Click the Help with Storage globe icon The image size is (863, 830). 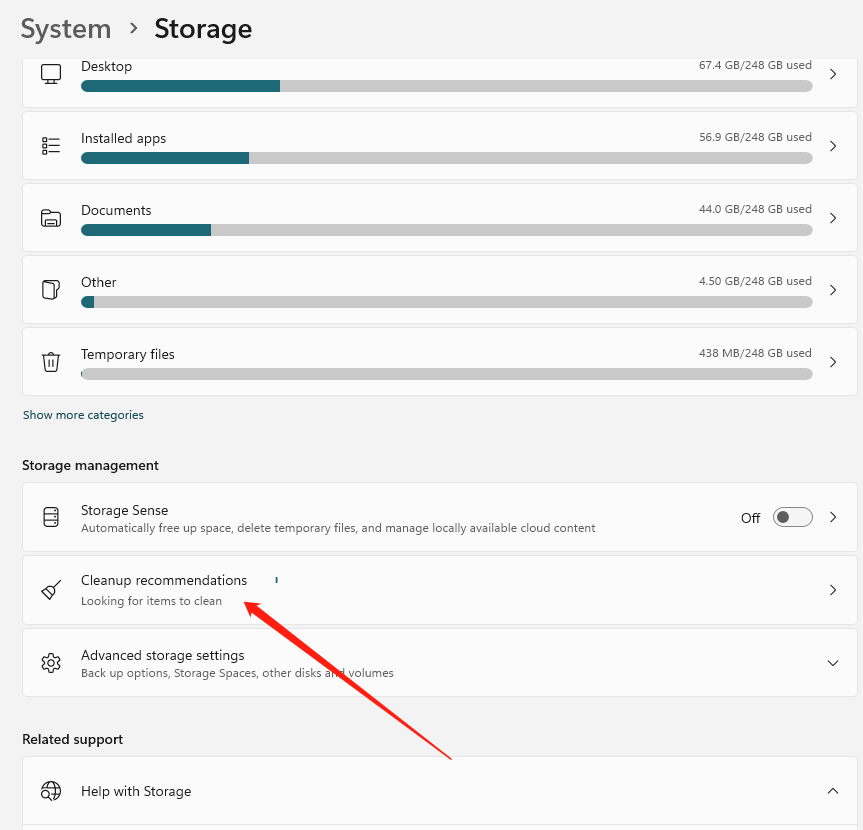tap(51, 791)
